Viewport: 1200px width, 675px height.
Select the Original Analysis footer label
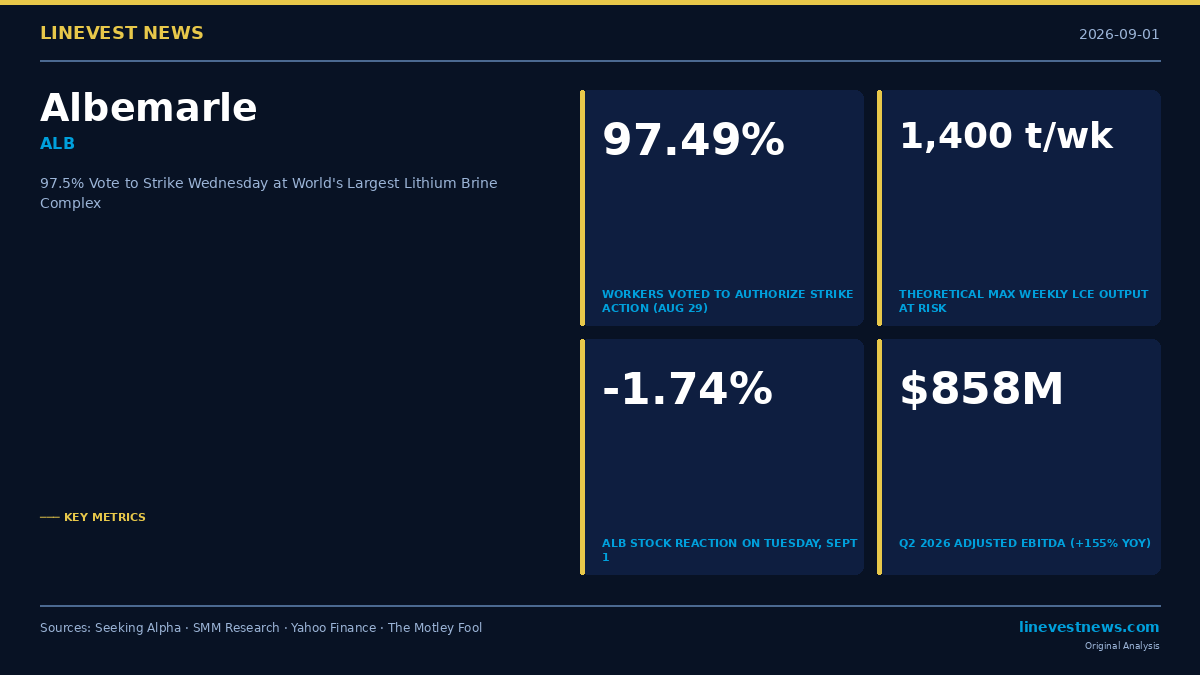(x=1122, y=646)
